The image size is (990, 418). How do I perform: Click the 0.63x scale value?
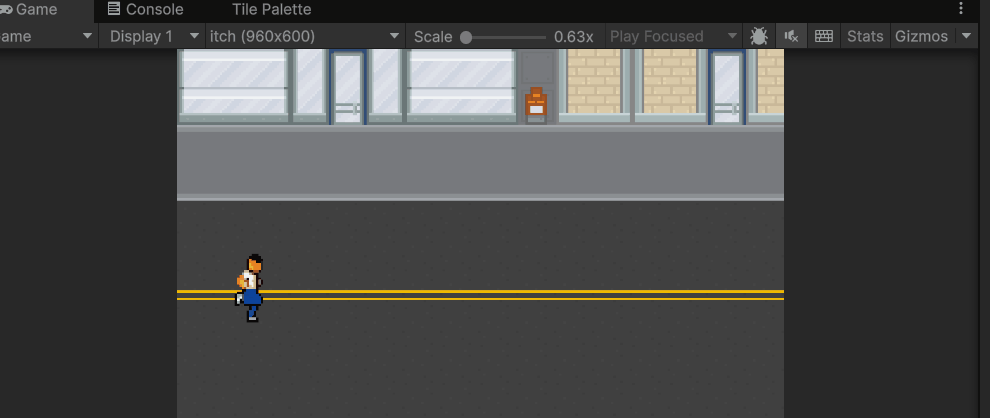pos(573,37)
